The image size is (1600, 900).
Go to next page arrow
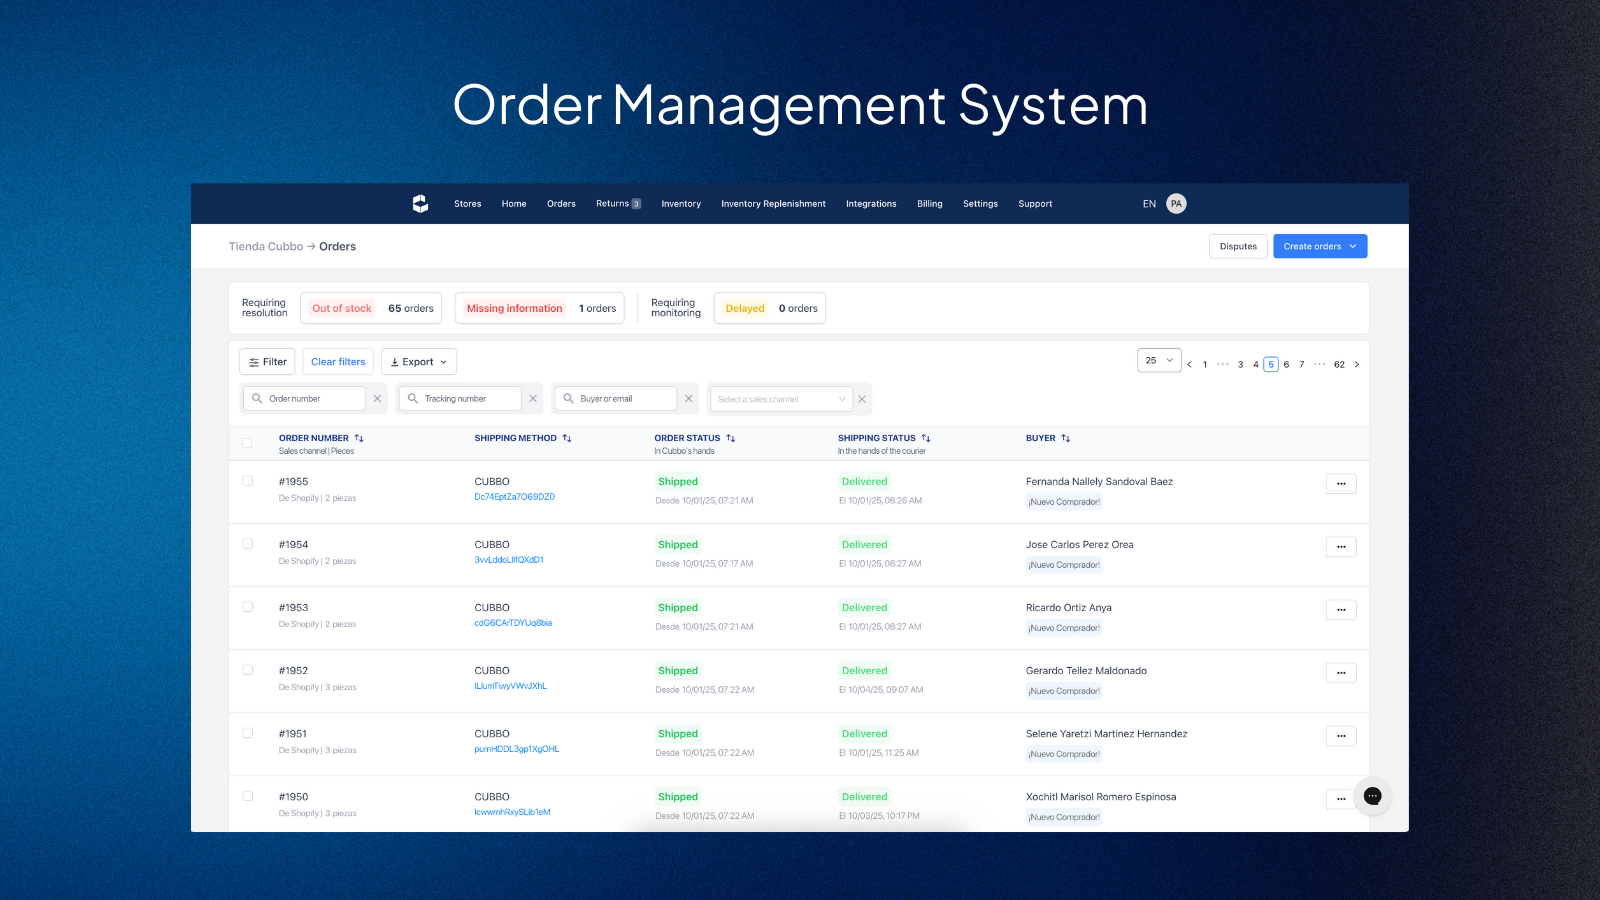(x=1357, y=365)
